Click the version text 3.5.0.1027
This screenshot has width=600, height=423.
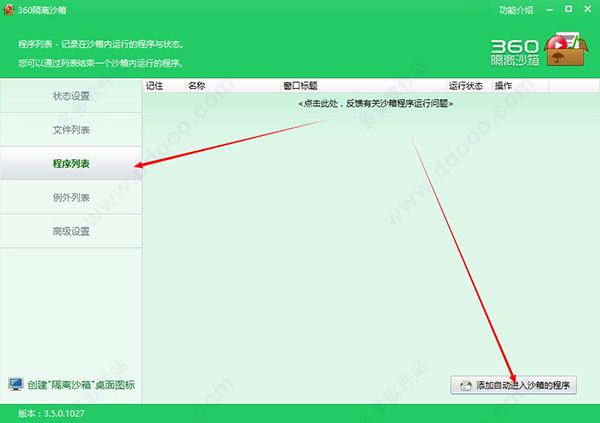64,413
